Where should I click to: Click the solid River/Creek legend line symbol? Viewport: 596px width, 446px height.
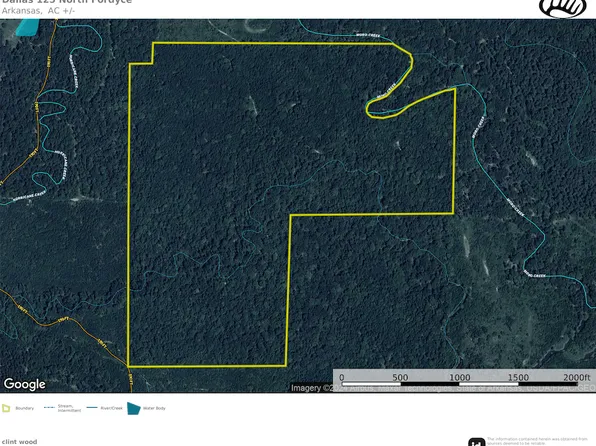pos(92,408)
